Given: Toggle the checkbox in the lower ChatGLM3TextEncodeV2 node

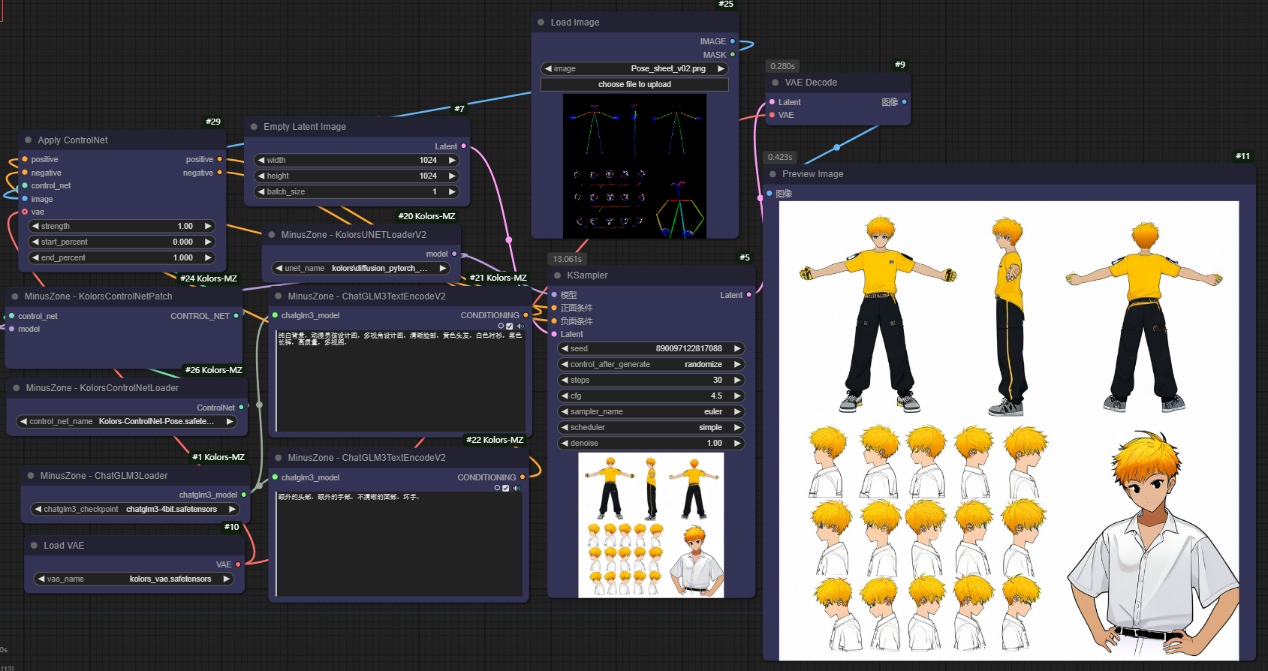Looking at the screenshot, I should (507, 488).
